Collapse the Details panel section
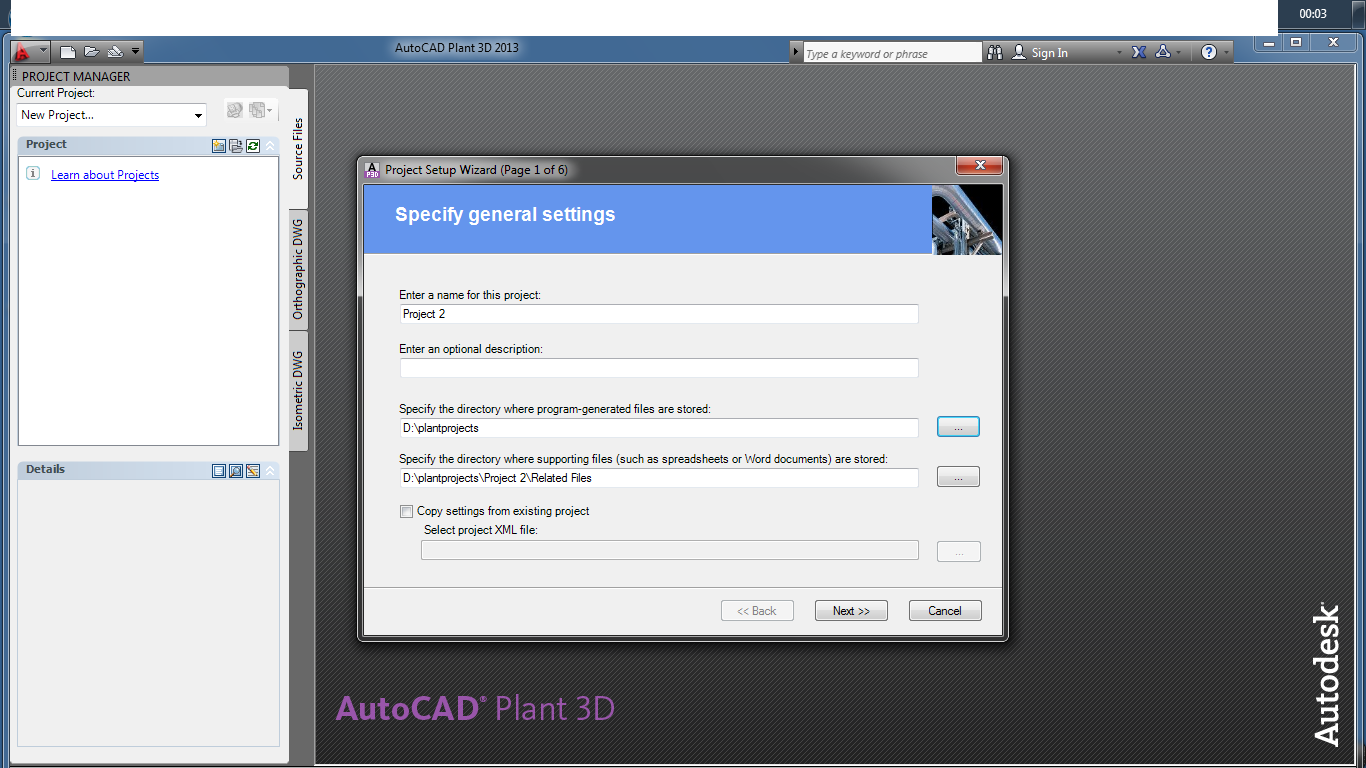 (270, 471)
